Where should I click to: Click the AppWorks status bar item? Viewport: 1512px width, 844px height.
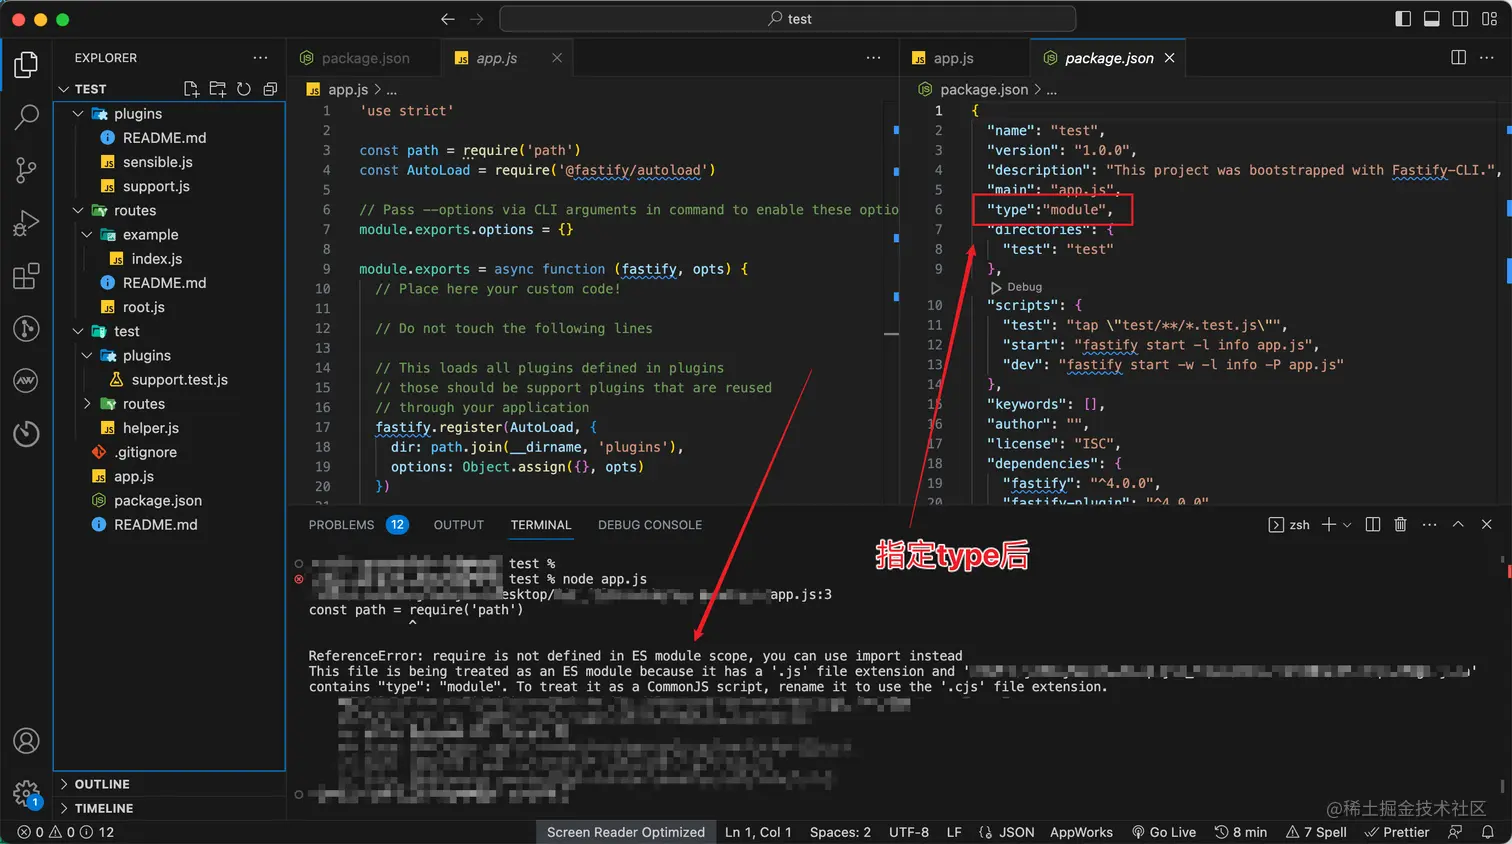tap(1081, 832)
